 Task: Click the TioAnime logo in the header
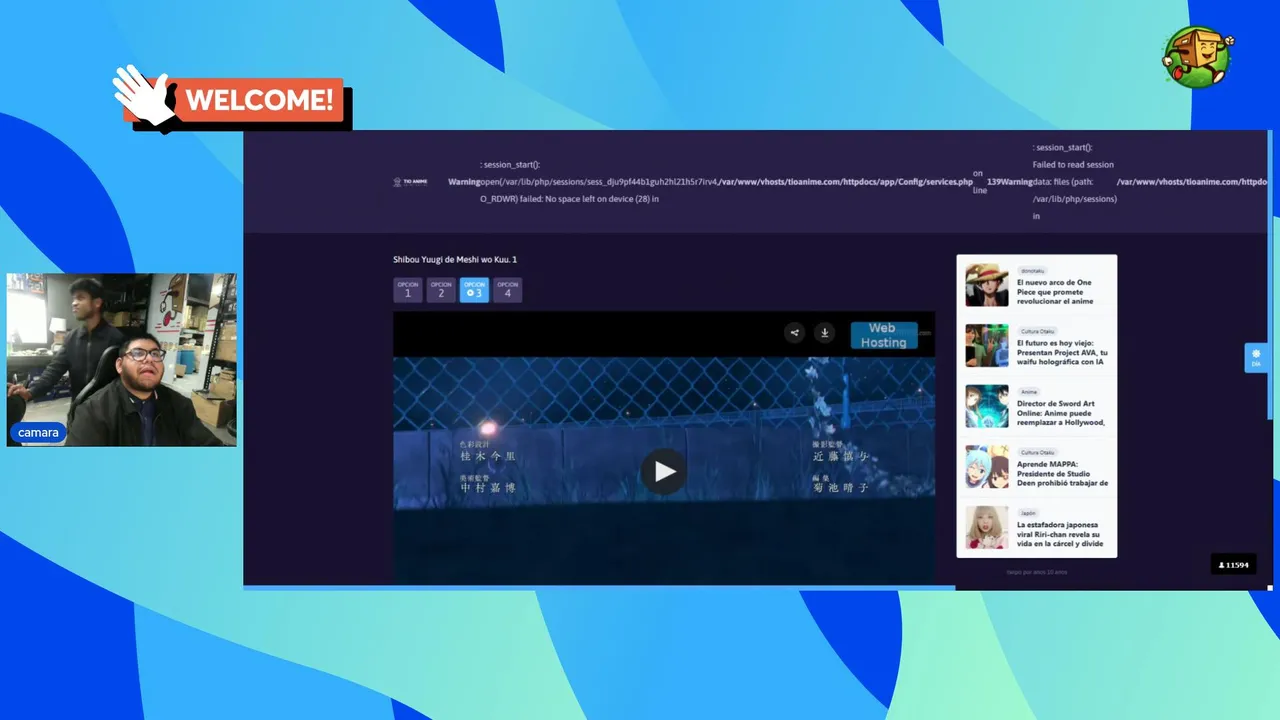[410, 182]
